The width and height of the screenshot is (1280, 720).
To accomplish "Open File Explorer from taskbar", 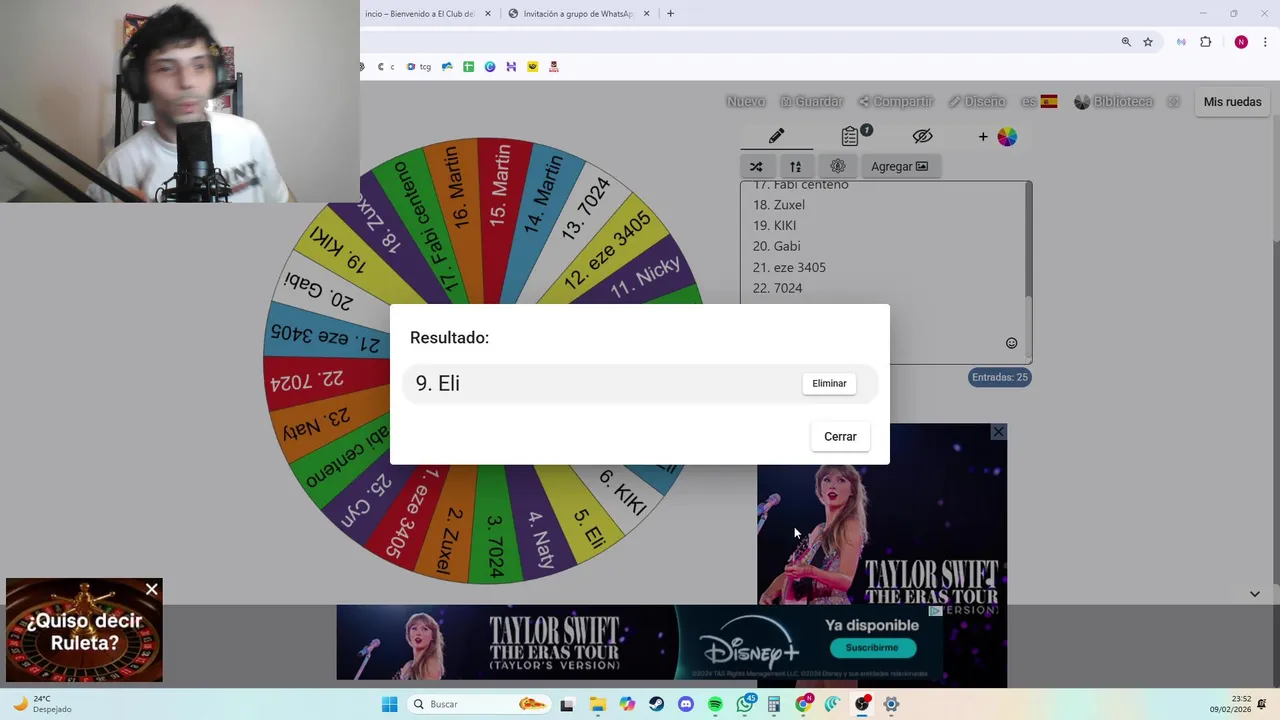I will [597, 704].
